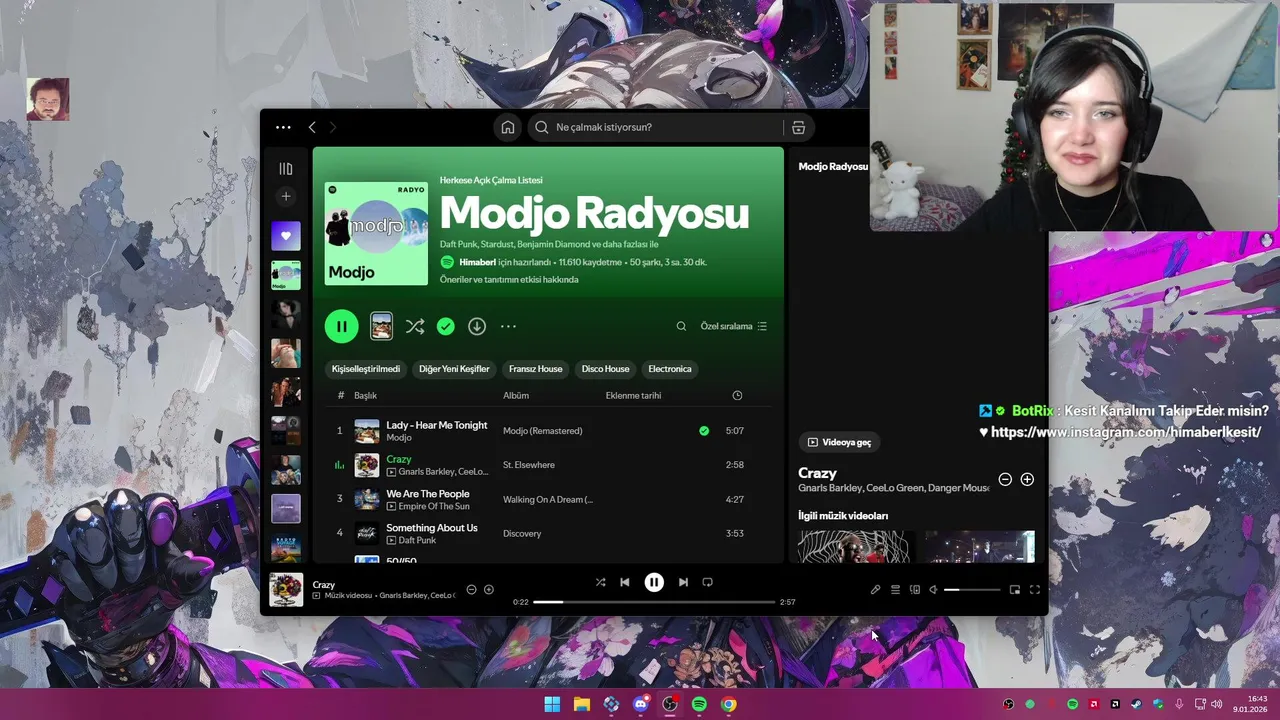Click the Modjo Radyosu cover art

click(x=376, y=234)
